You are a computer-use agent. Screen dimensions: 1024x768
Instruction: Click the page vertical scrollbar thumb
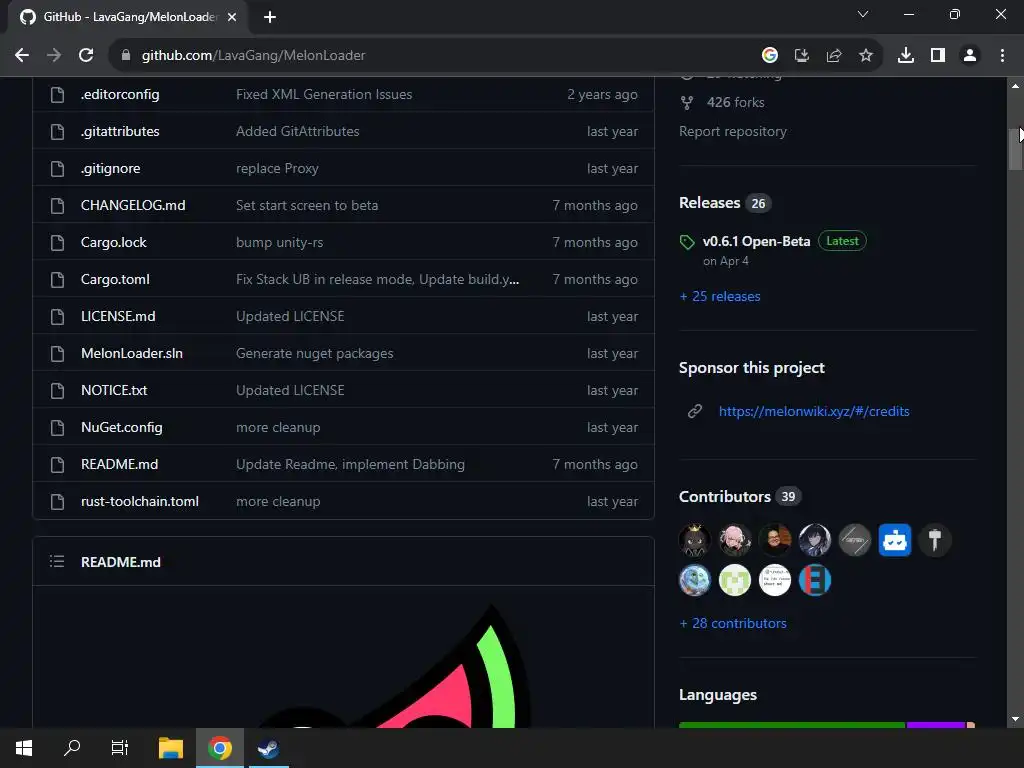(1015, 148)
